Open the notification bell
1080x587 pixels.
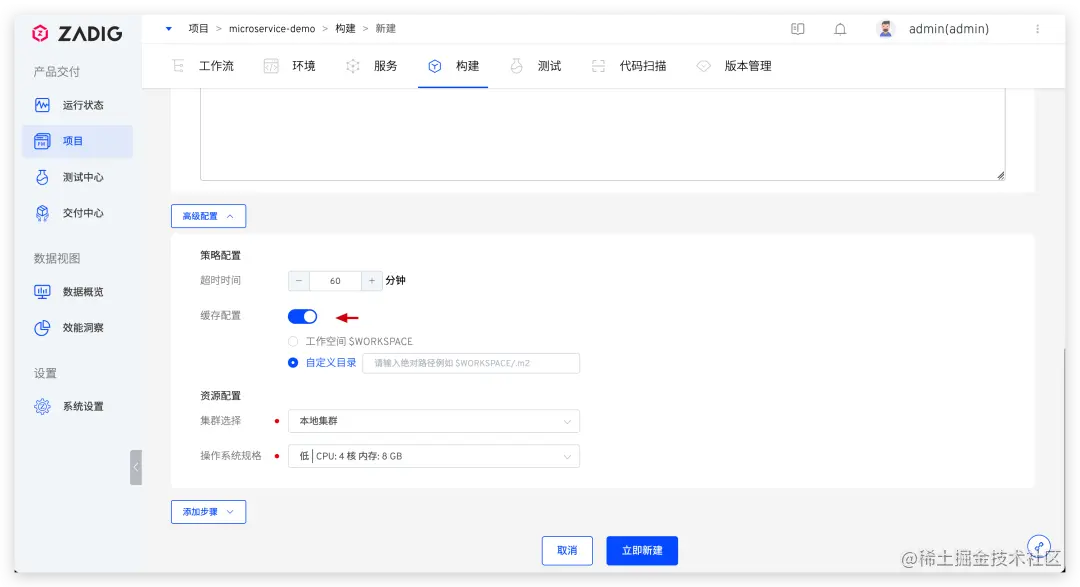840,29
